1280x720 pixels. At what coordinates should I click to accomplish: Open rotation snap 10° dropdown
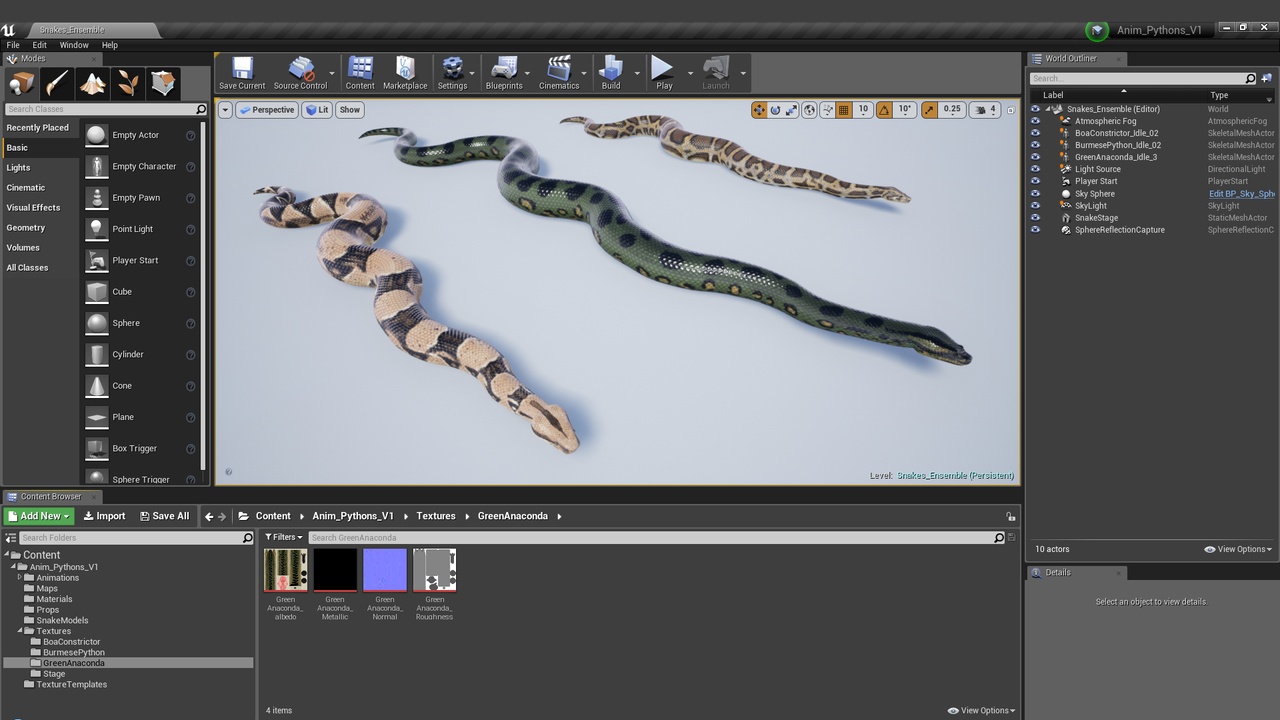coord(904,110)
